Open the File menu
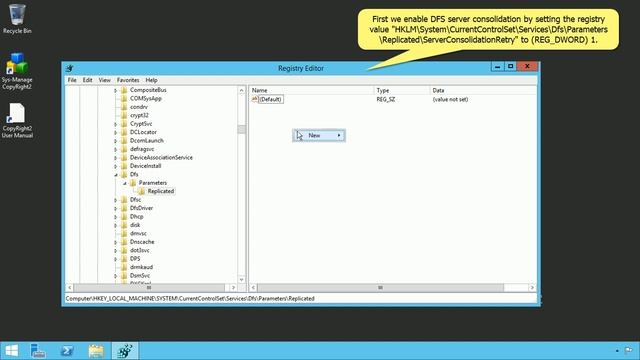640x360 pixels. tap(72, 80)
